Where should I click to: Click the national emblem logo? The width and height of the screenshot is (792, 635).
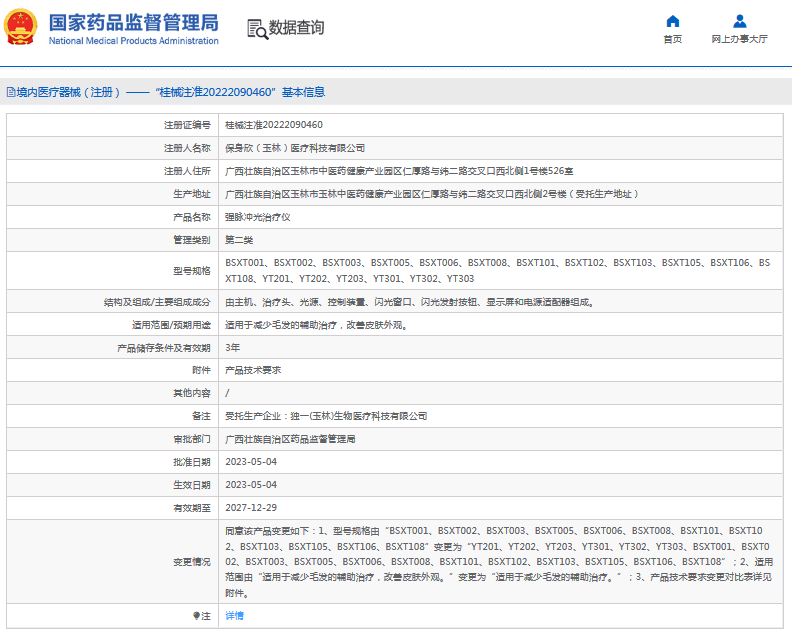(20, 27)
